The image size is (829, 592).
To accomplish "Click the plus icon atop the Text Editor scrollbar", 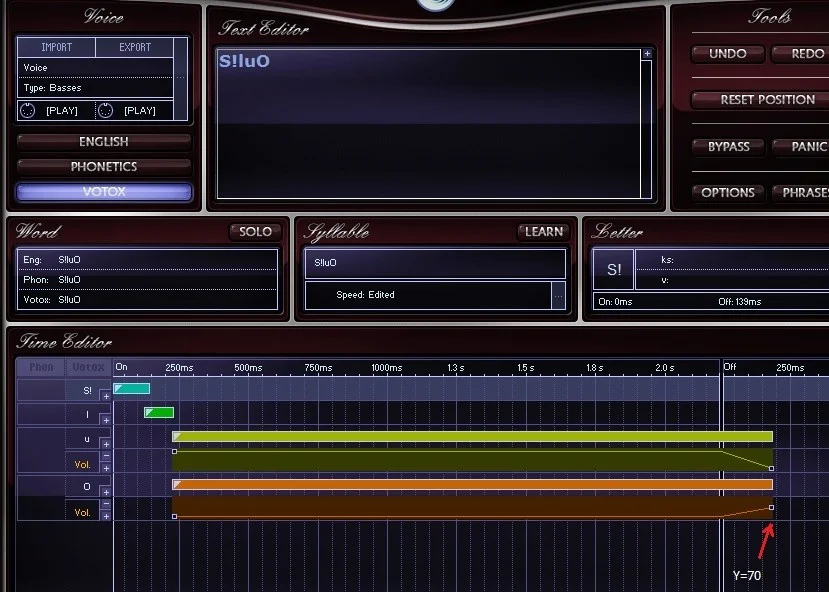I will click(647, 53).
